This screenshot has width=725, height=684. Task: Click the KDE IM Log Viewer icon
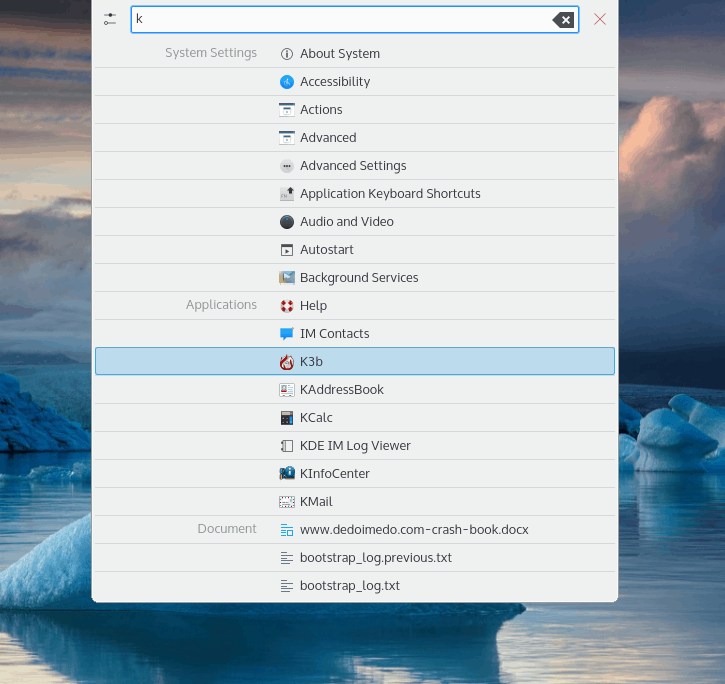point(287,446)
